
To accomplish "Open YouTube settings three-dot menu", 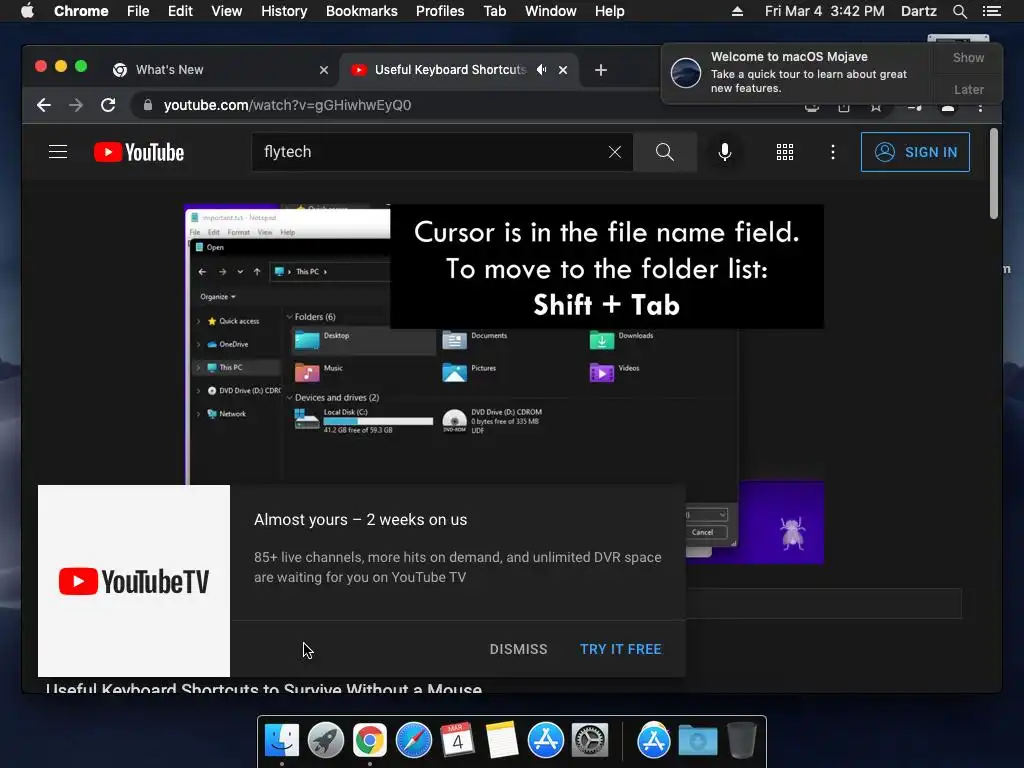I will 833,152.
